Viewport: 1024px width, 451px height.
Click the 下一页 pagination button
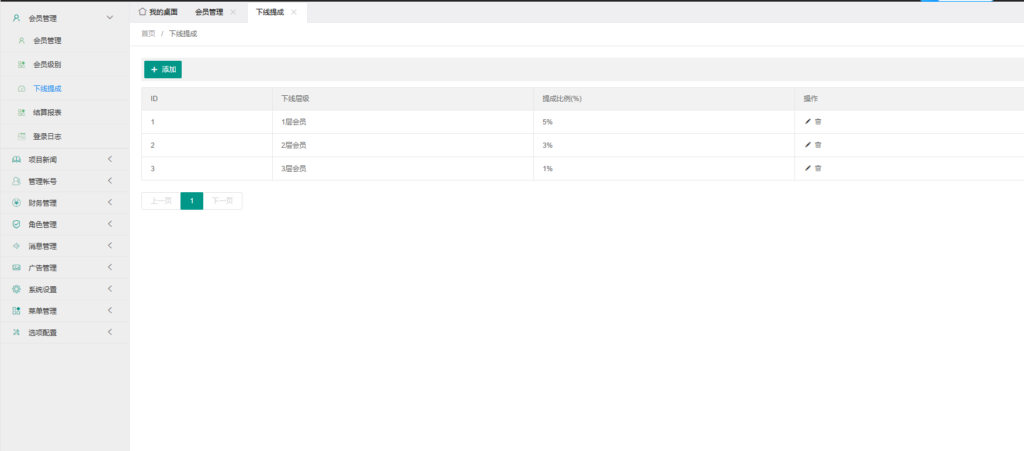[x=222, y=201]
